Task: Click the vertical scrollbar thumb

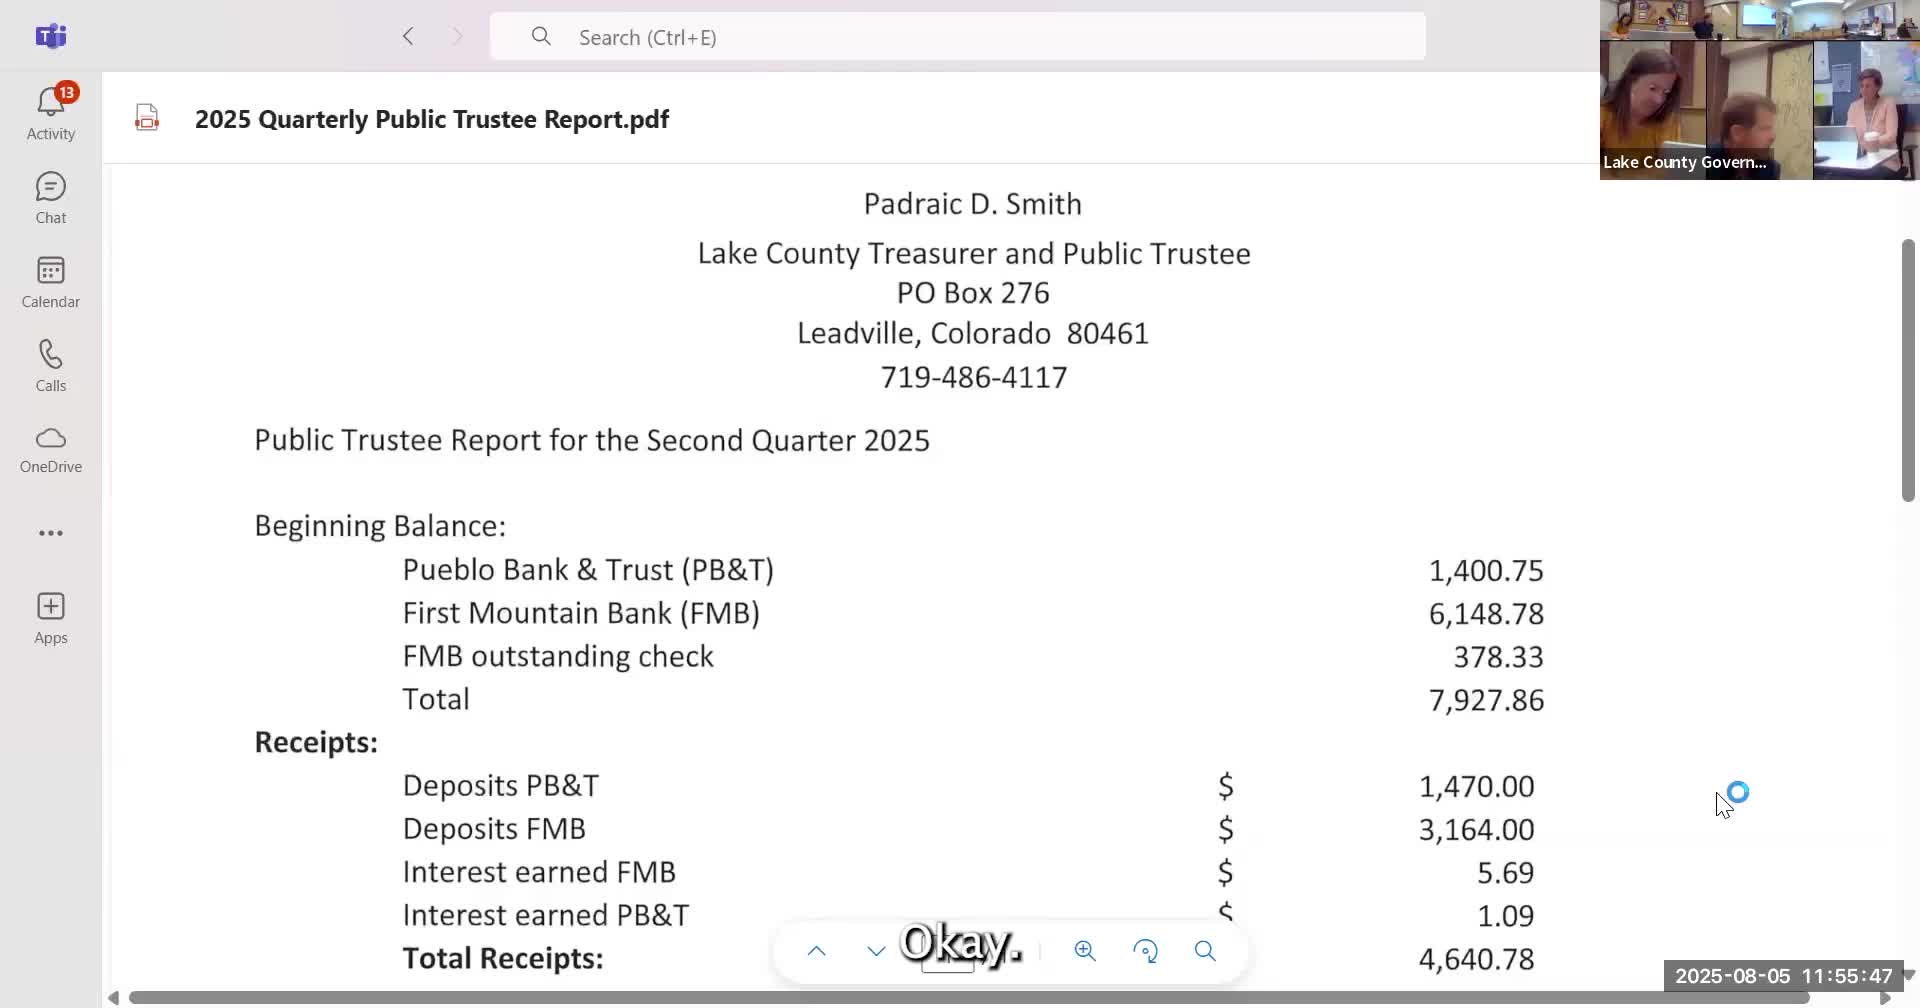Action: pyautogui.click(x=1908, y=370)
